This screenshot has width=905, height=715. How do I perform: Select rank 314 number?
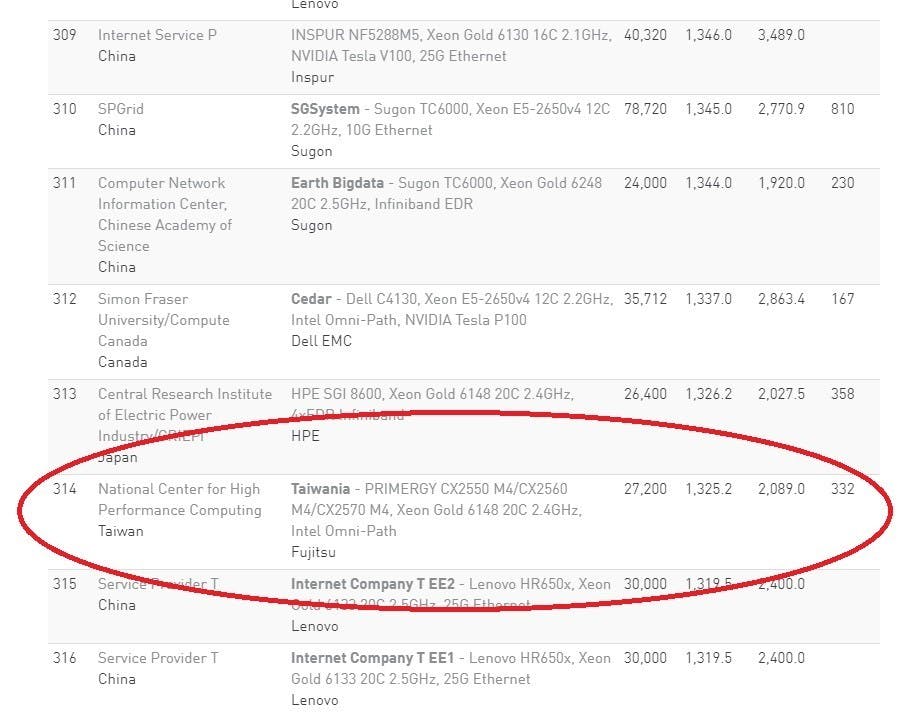tap(64, 489)
